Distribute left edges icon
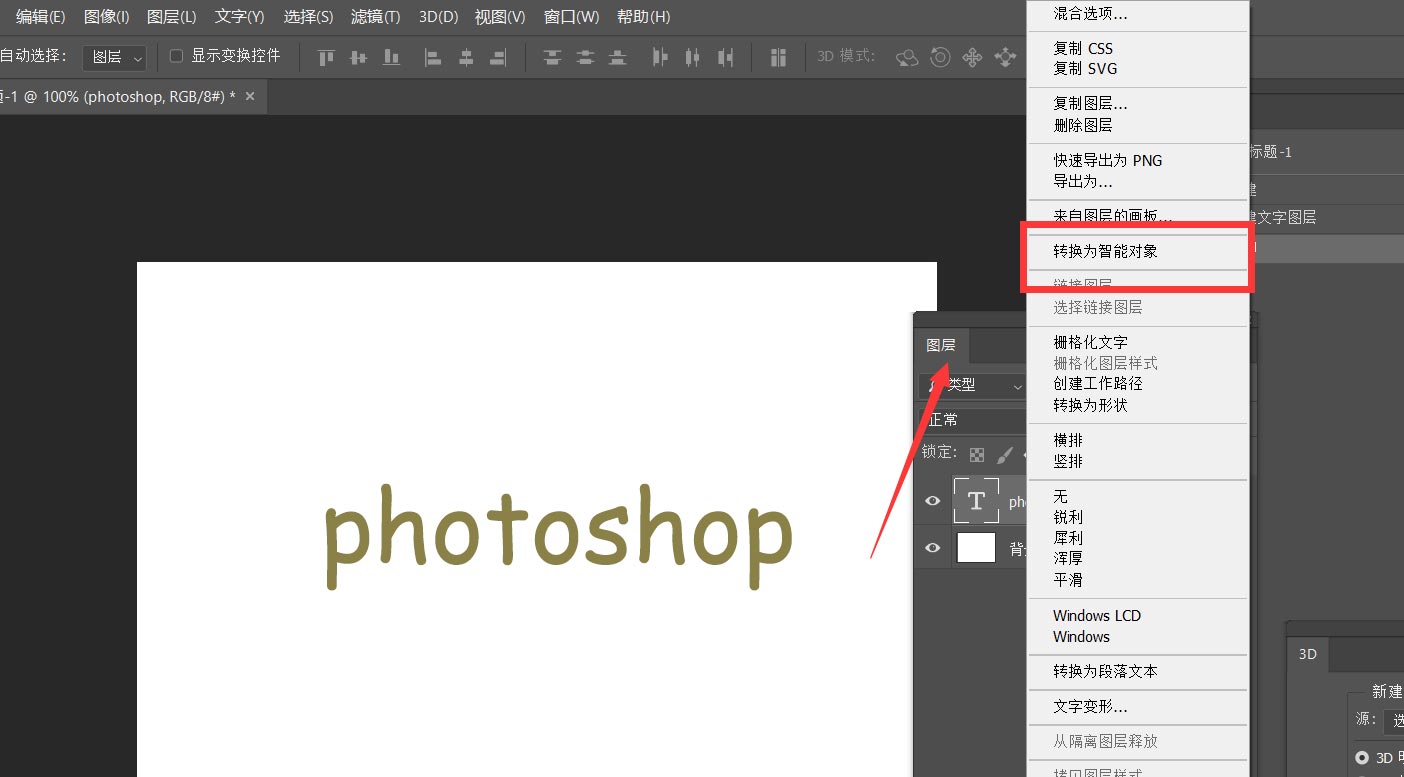The width and height of the screenshot is (1404, 777). click(660, 58)
